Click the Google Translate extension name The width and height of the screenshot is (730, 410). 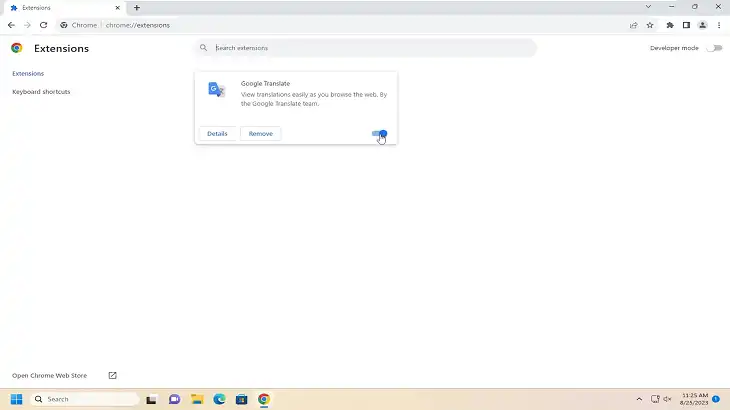coord(265,83)
